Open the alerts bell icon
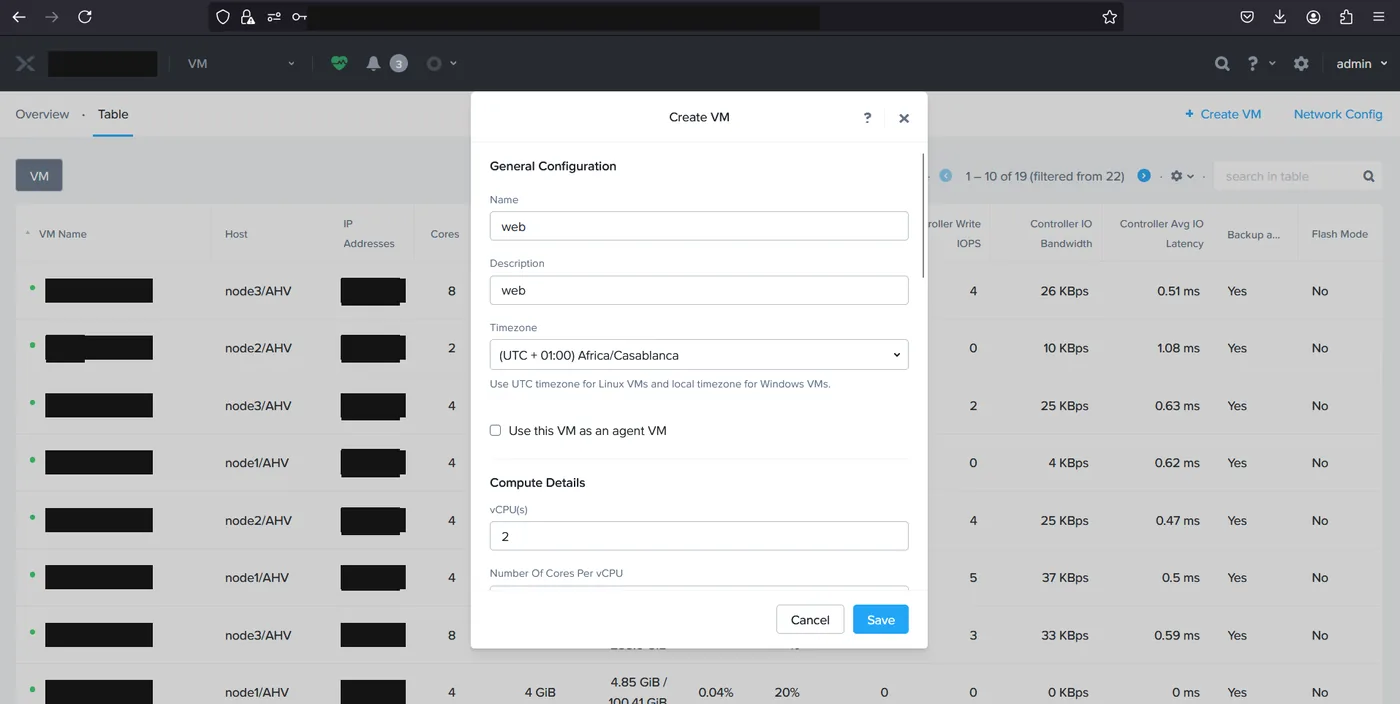Screen dimensions: 1400x704 coord(373,63)
